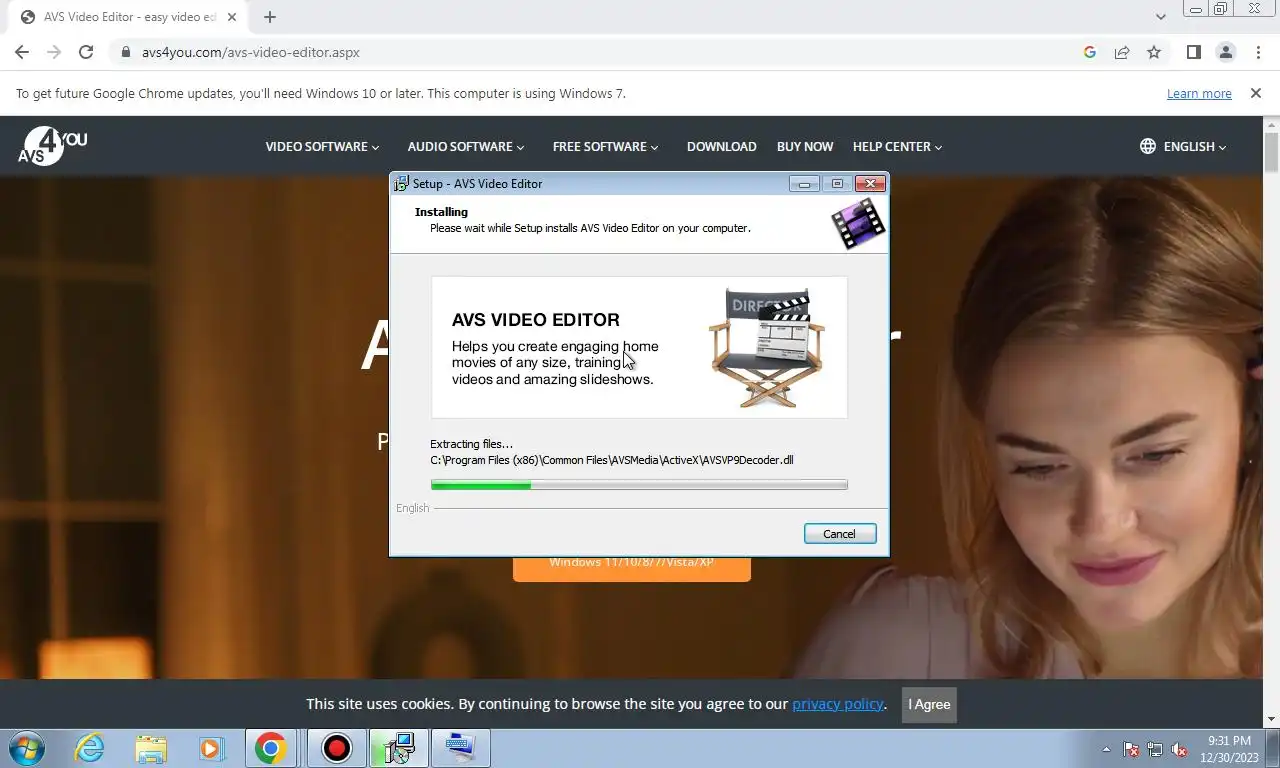Click the director chair clapperboard image
Image resolution: width=1280 pixels, height=768 pixels.
[x=768, y=347]
